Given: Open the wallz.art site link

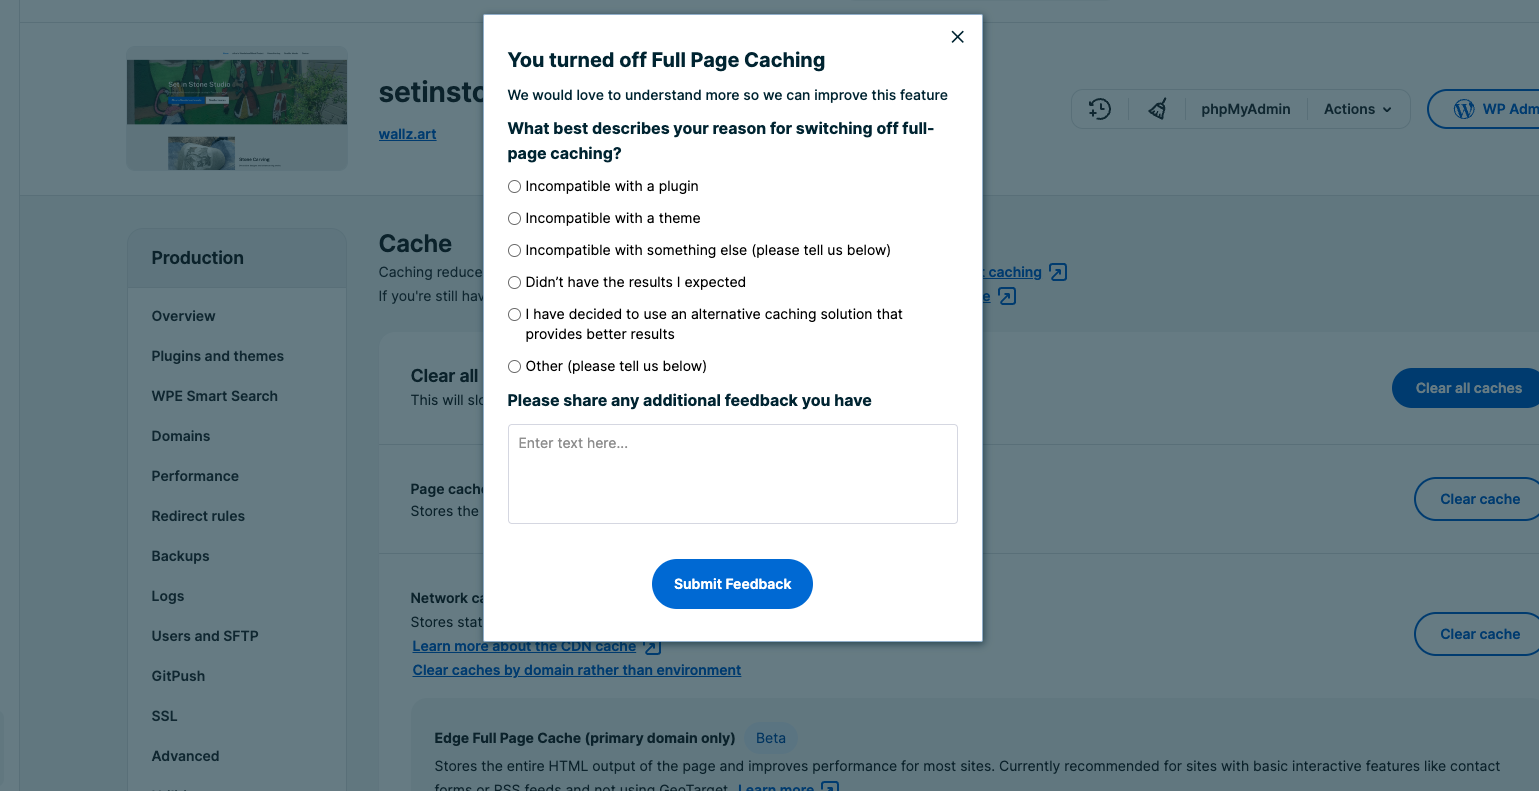Looking at the screenshot, I should [x=407, y=133].
